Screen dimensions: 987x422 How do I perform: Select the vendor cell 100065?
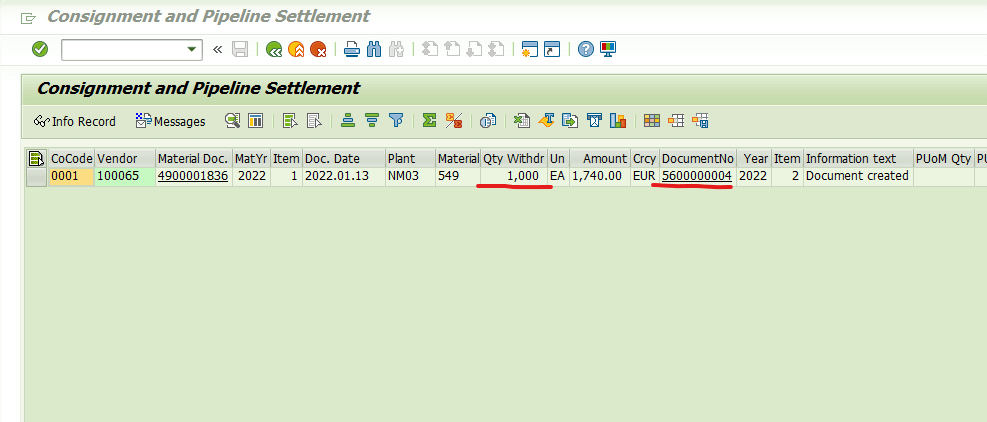pos(125,176)
